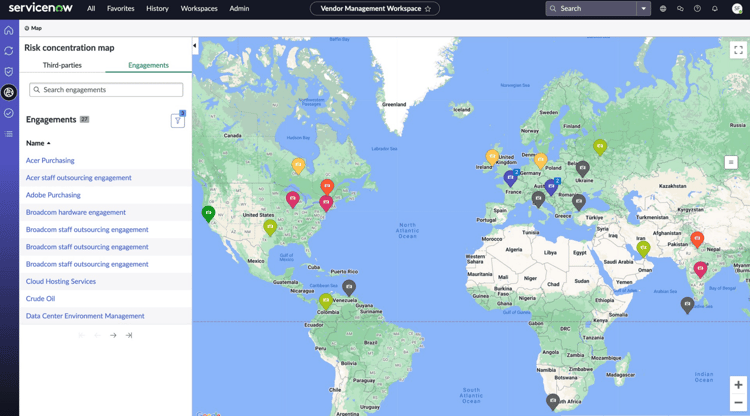Click the Search engagements field

(106, 90)
